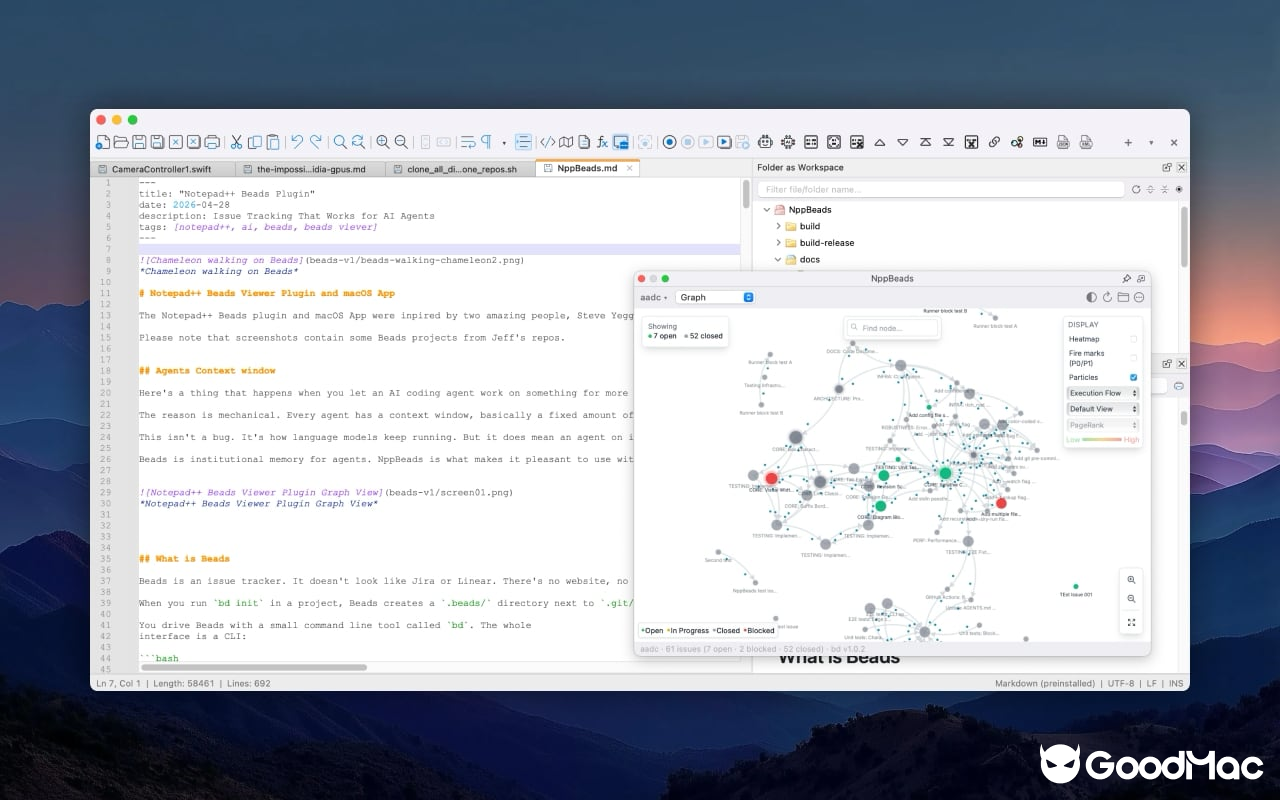Click the robot face plugin icon
Image resolution: width=1280 pixels, height=800 pixels.
click(x=765, y=142)
